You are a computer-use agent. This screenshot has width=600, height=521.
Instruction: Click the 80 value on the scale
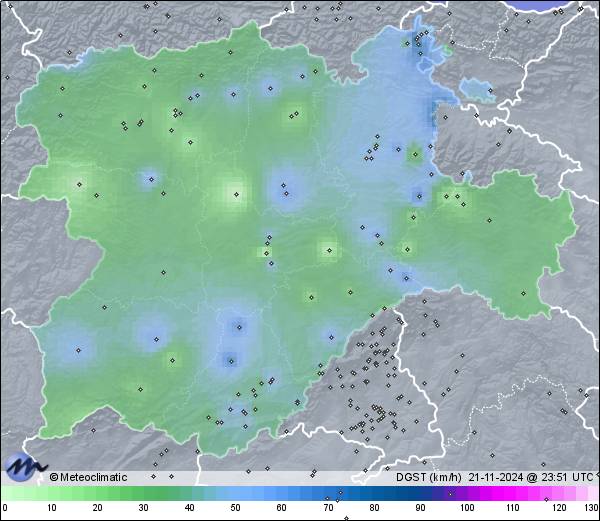374,508
